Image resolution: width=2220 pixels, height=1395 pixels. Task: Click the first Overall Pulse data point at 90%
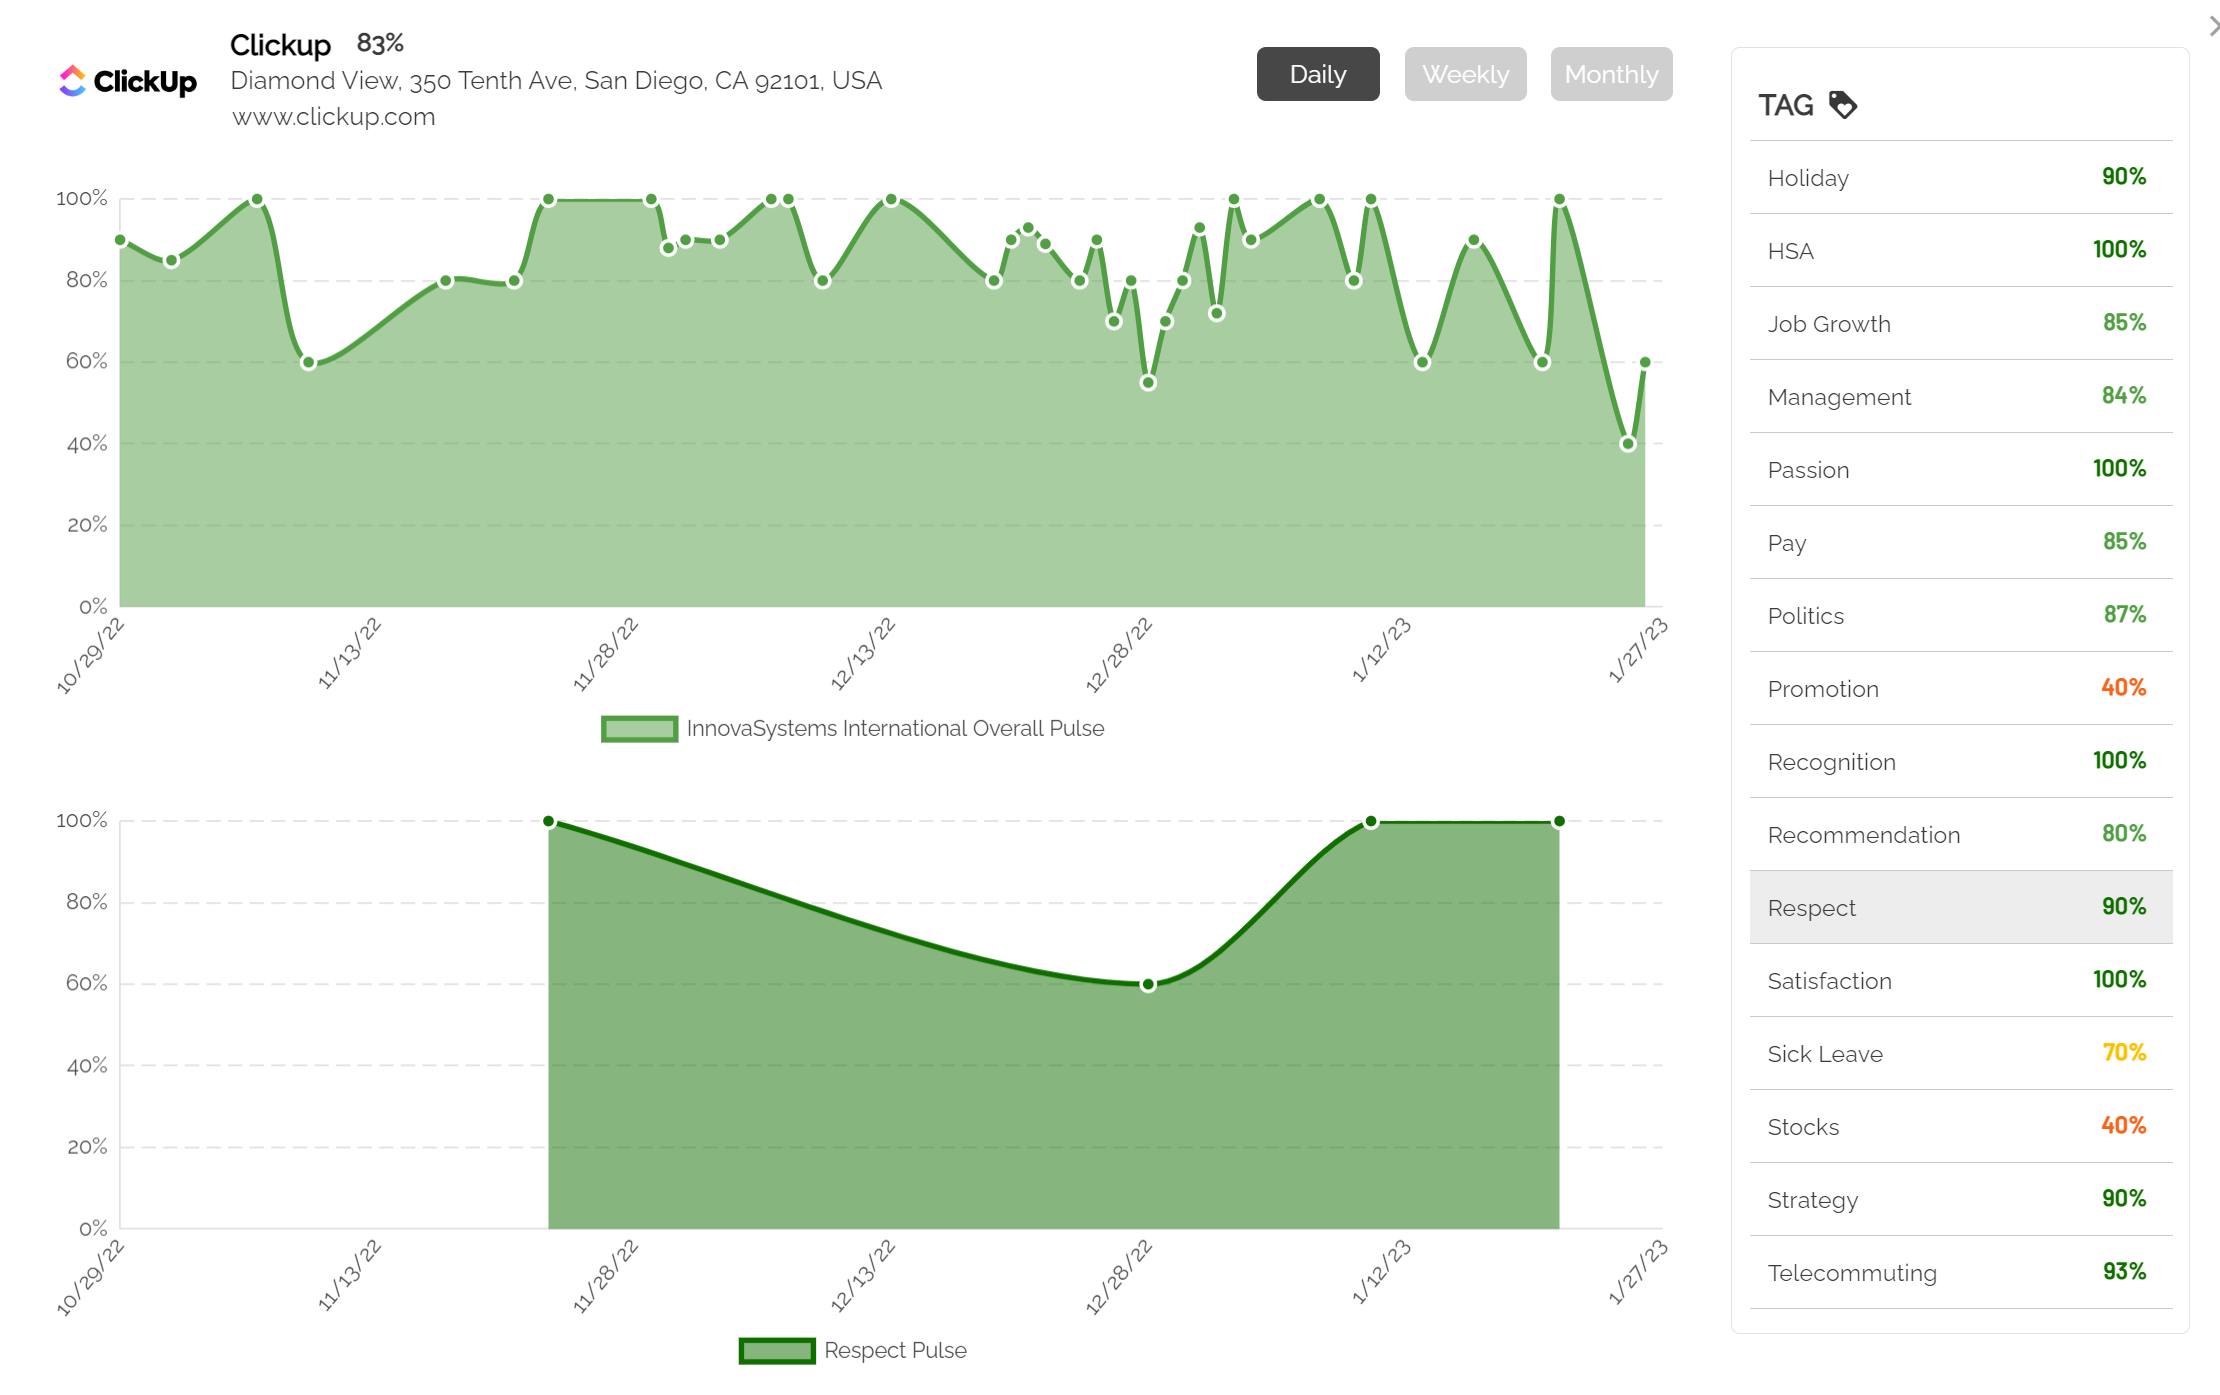pyautogui.click(x=120, y=240)
